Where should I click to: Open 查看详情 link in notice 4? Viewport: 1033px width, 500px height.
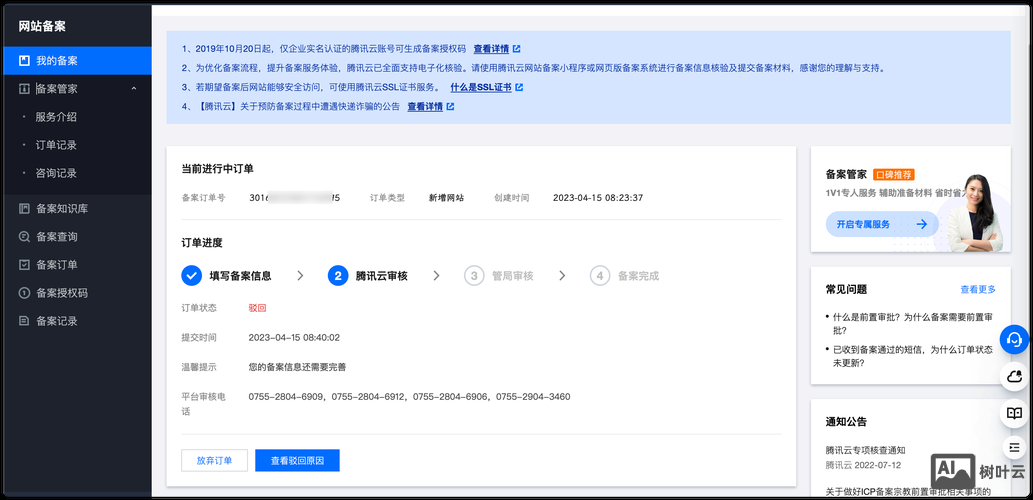(x=425, y=107)
